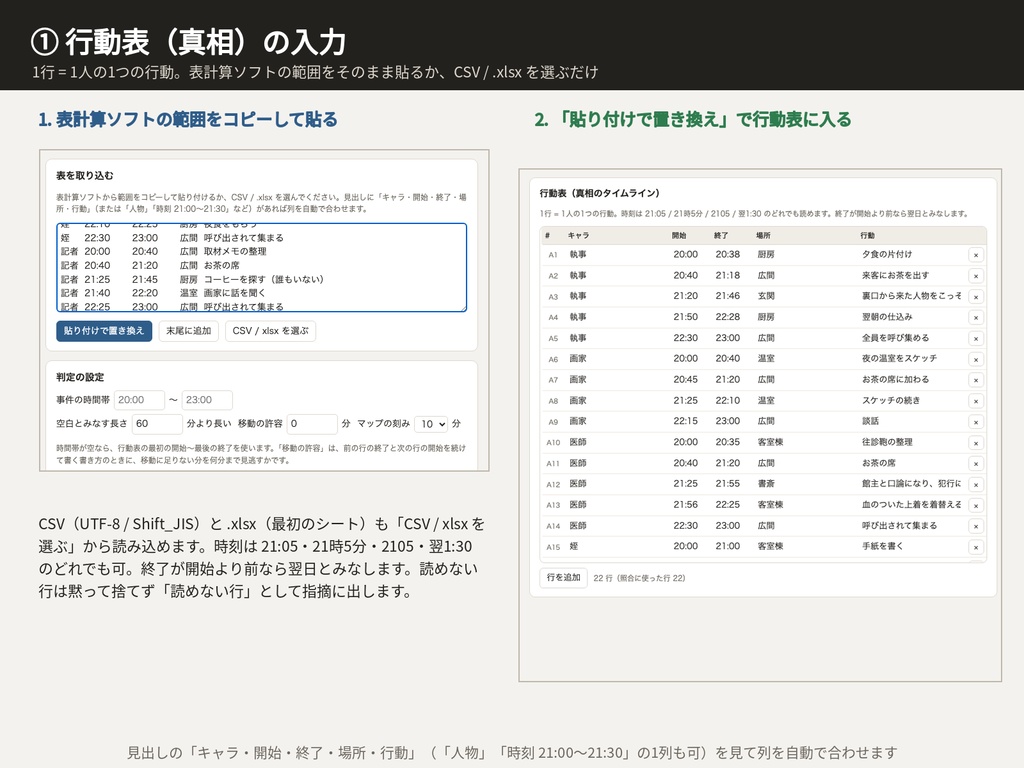Delete row A1 夕食の片付け

point(976,255)
